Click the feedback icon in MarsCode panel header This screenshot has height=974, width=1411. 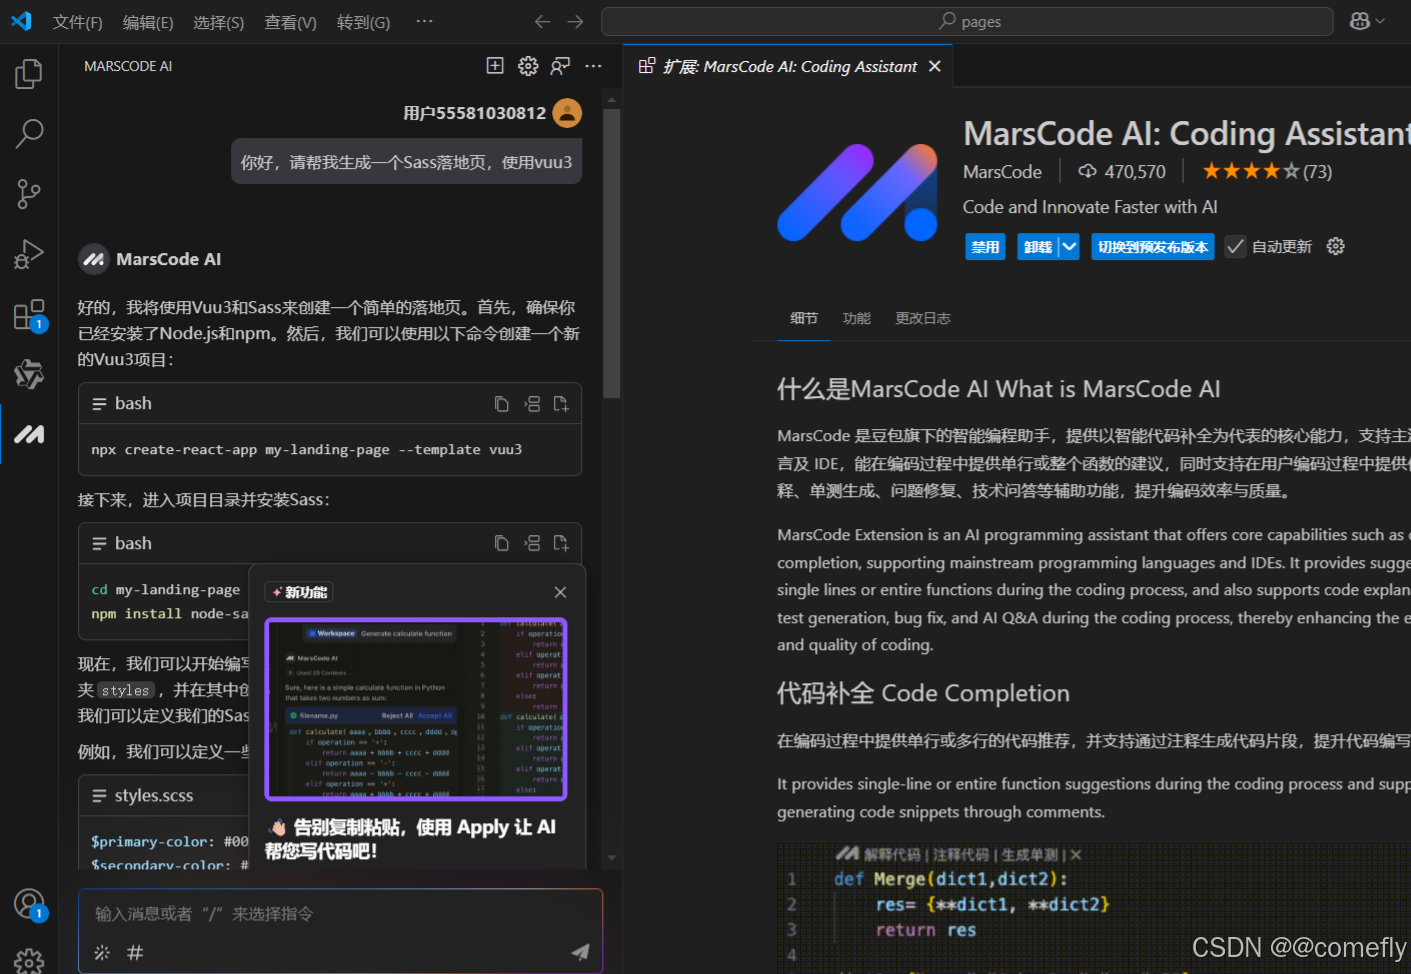coord(561,66)
